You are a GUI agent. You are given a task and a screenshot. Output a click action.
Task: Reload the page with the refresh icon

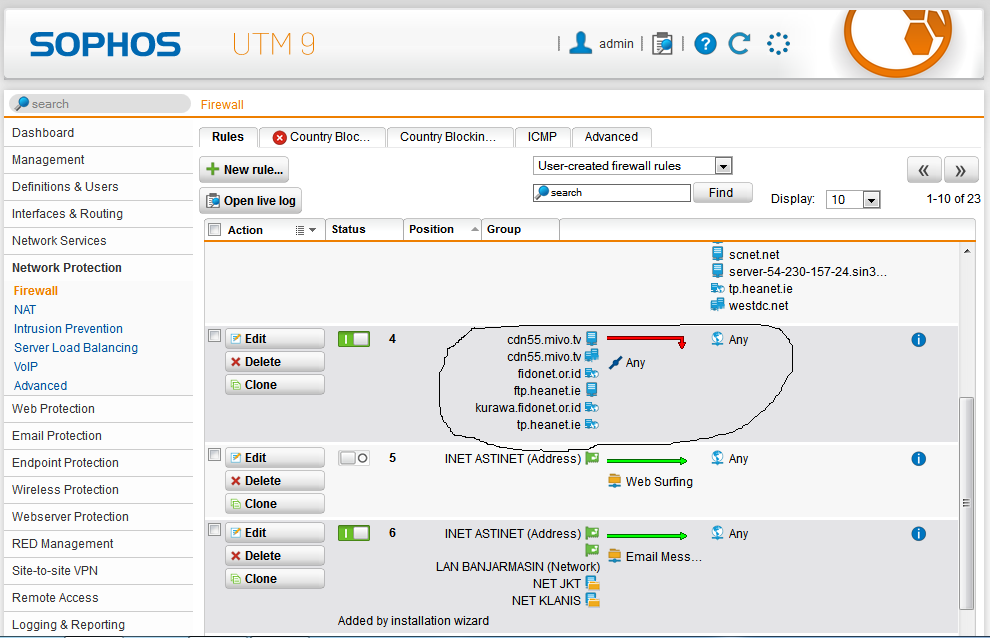tap(739, 44)
